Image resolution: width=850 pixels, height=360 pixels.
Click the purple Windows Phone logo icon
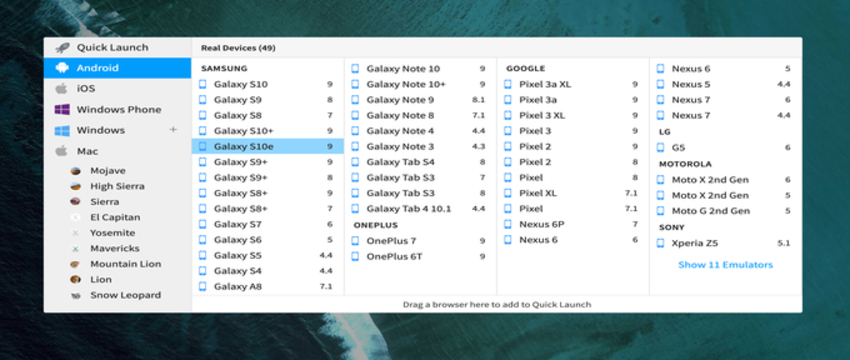click(x=62, y=110)
